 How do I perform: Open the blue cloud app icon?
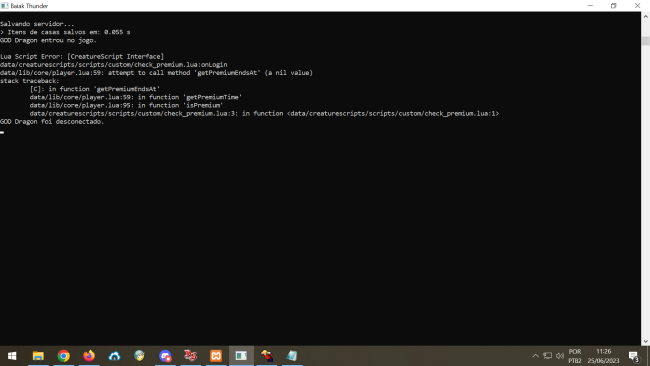click(x=114, y=356)
